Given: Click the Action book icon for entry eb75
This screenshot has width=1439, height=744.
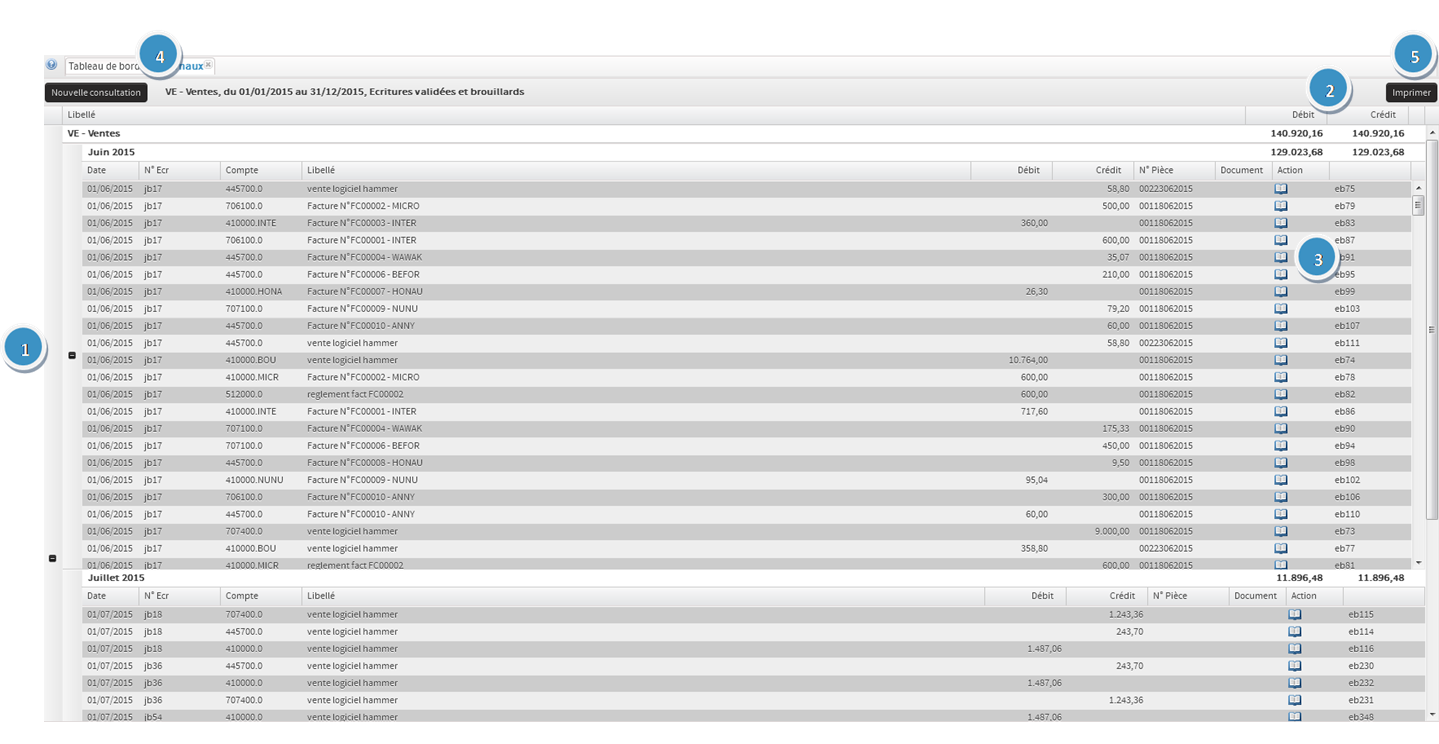Looking at the screenshot, I should pyautogui.click(x=1281, y=188).
